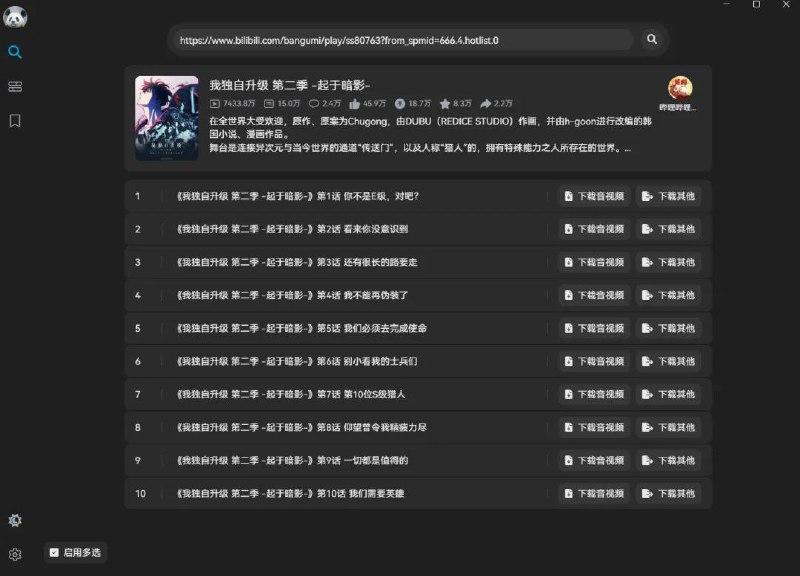The image size is (800, 576).
Task: Open the search page in sidebar
Action: (x=15, y=52)
